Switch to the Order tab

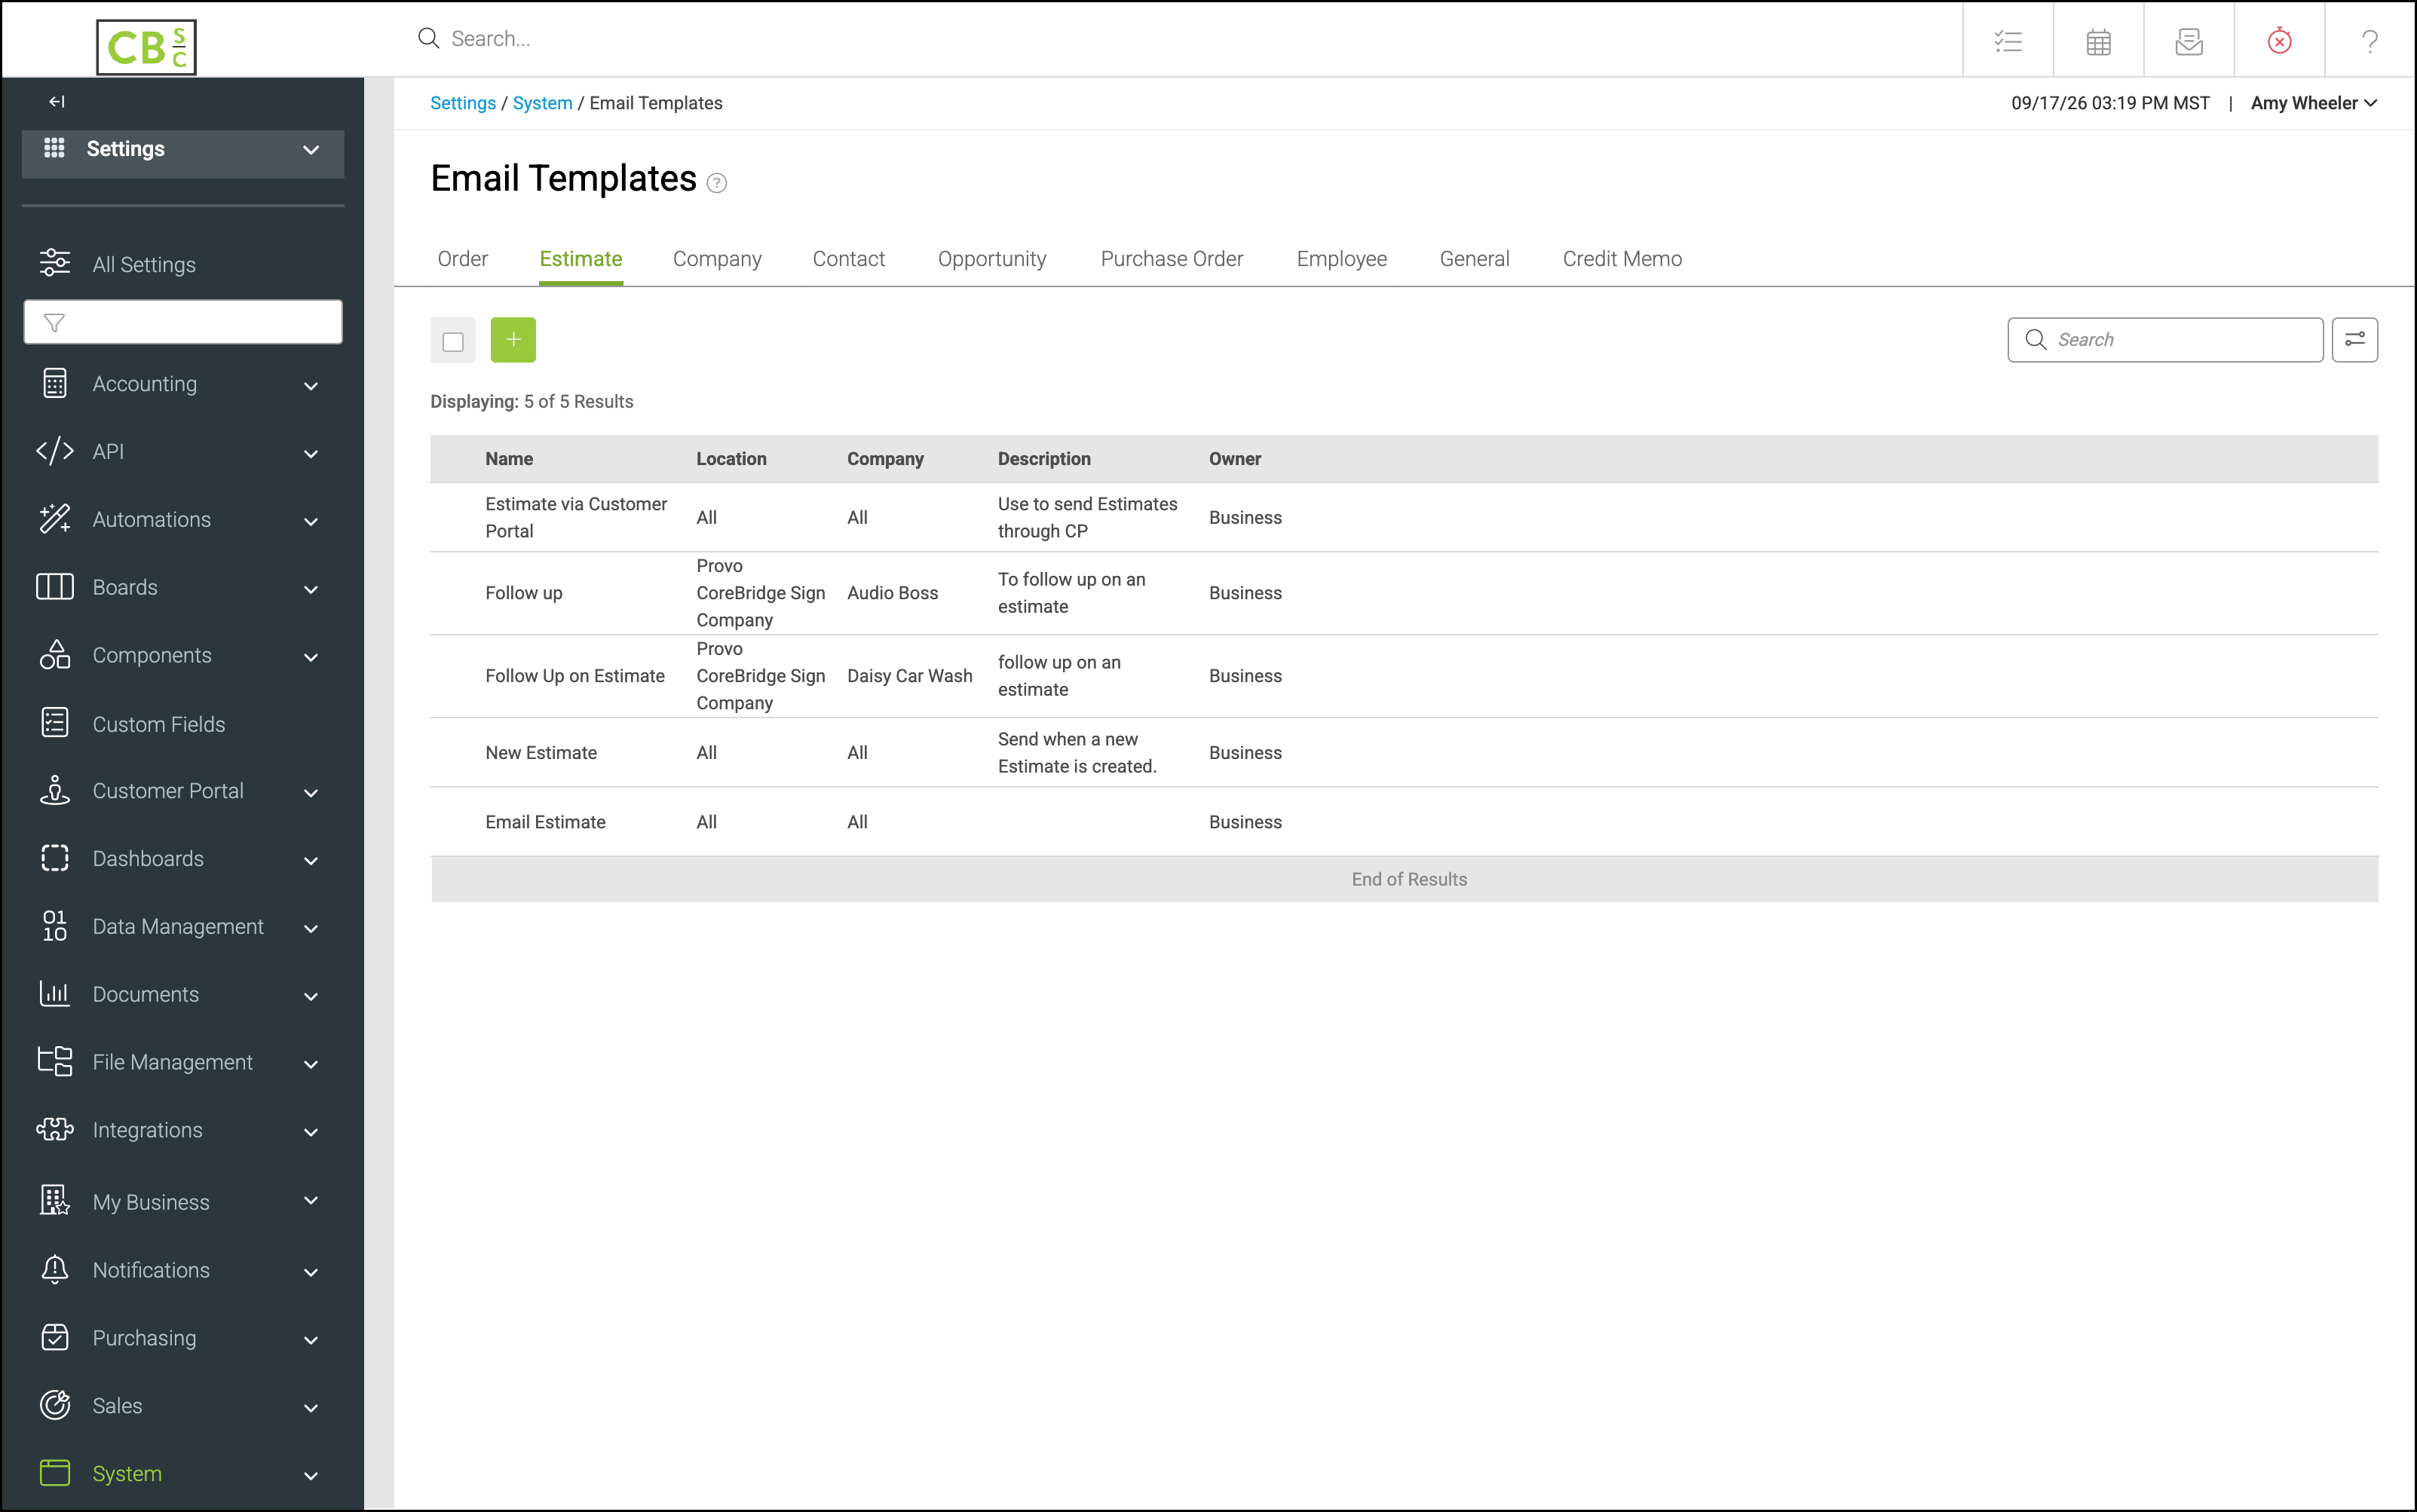[462, 259]
